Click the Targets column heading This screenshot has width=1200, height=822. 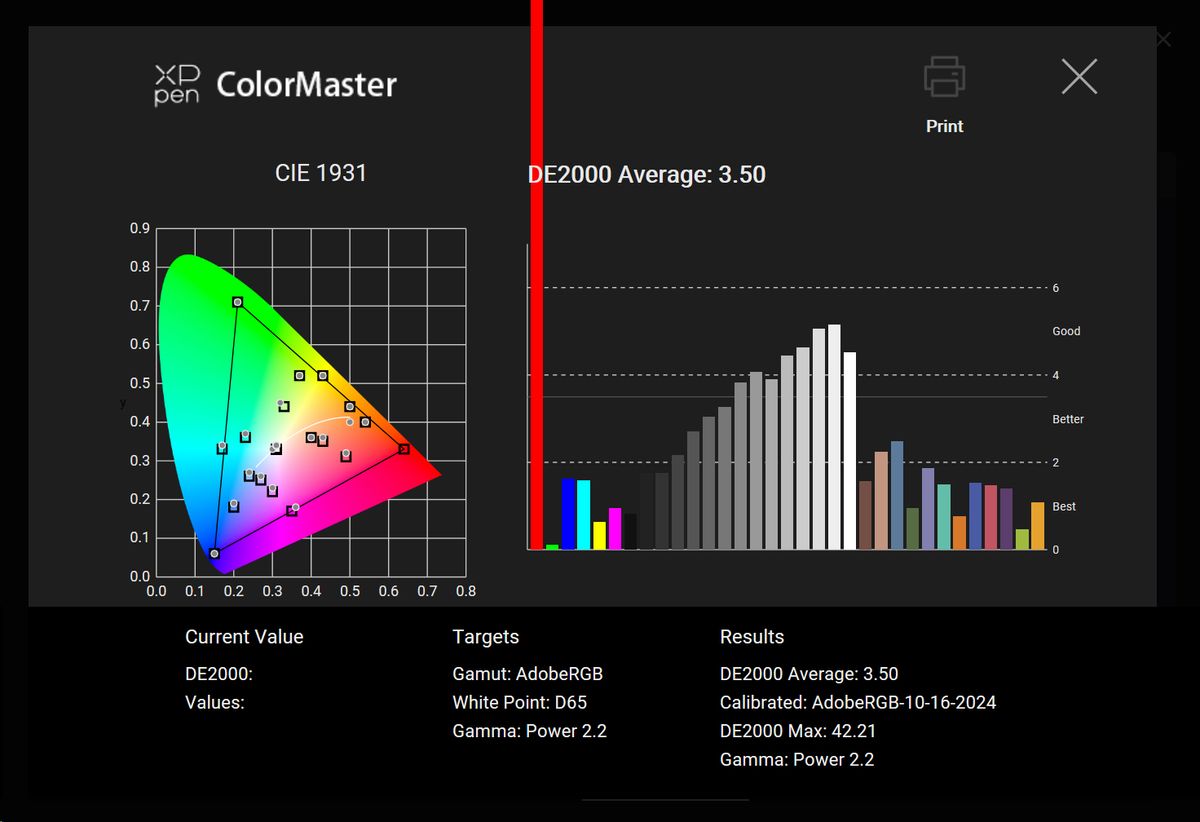point(486,637)
